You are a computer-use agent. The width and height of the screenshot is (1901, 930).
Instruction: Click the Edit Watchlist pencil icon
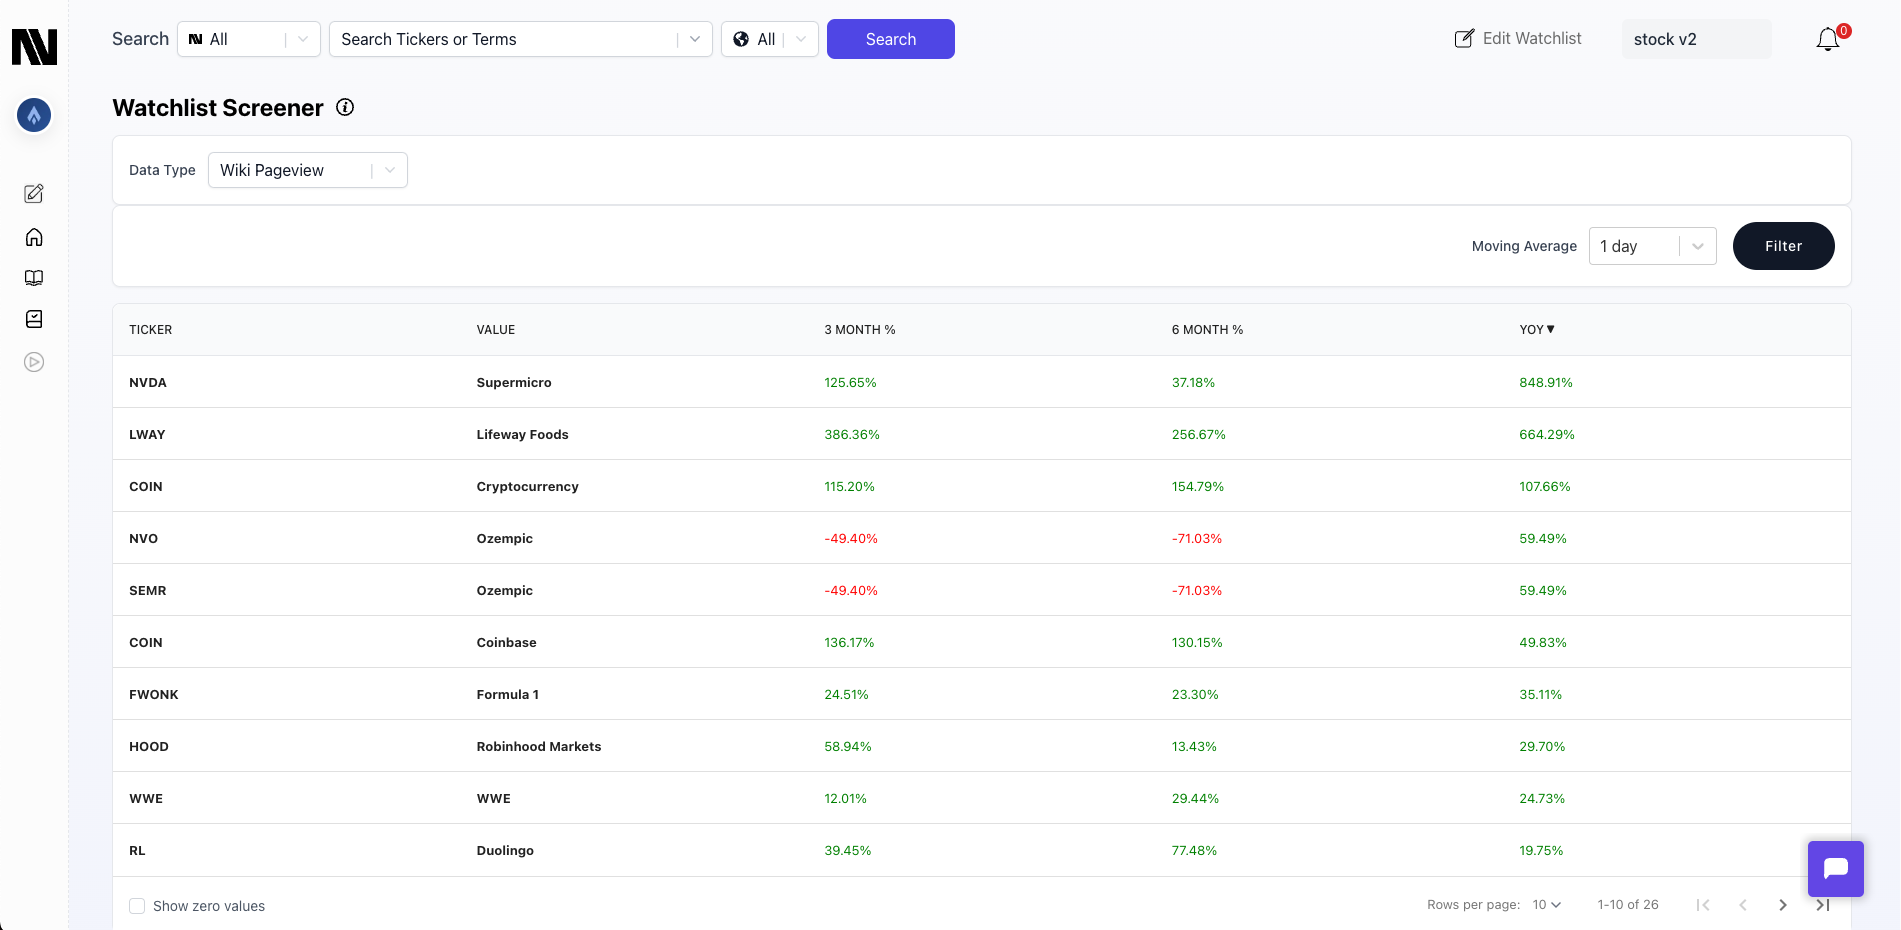pos(1464,39)
